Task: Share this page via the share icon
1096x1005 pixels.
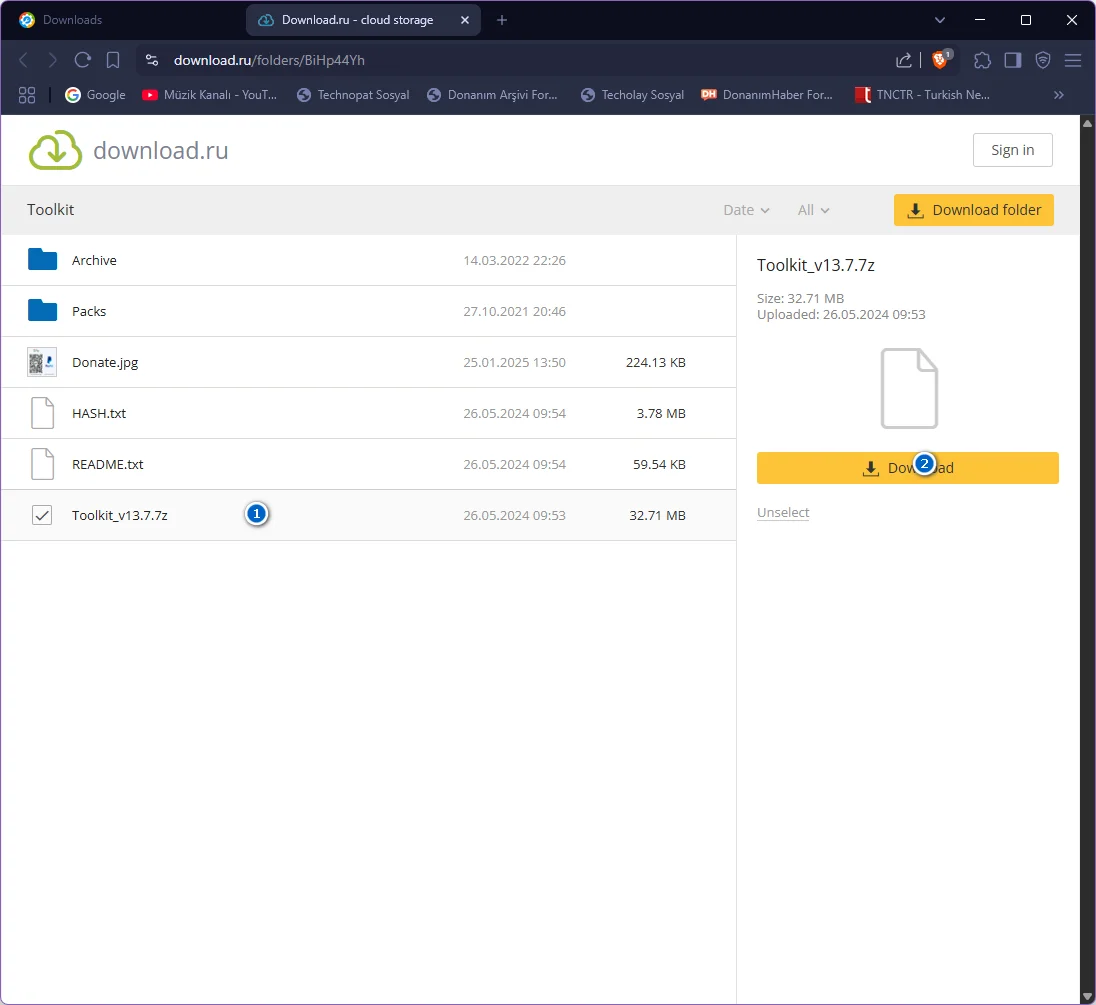Action: [x=904, y=60]
